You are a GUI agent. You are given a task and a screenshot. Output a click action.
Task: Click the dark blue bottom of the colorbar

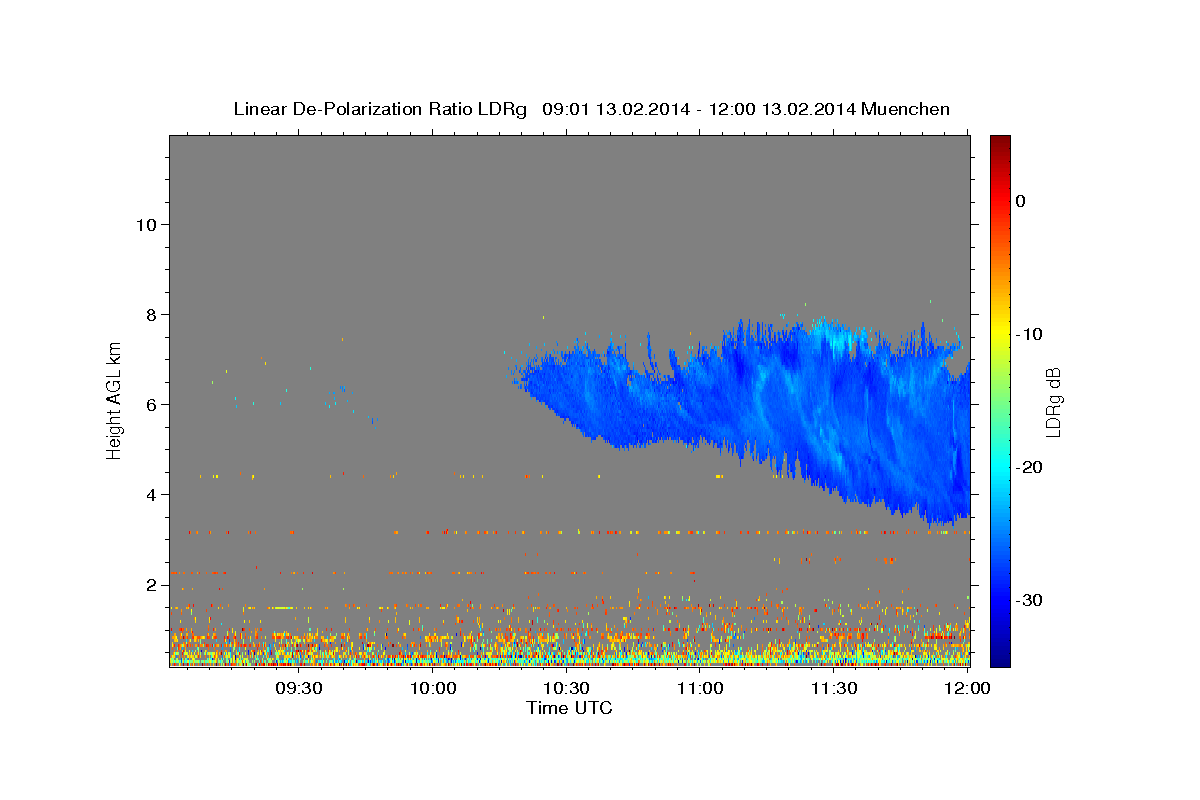(x=1000, y=655)
